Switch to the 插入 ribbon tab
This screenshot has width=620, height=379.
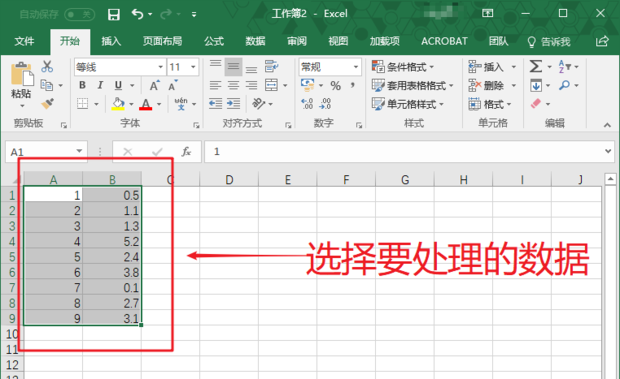[x=111, y=41]
